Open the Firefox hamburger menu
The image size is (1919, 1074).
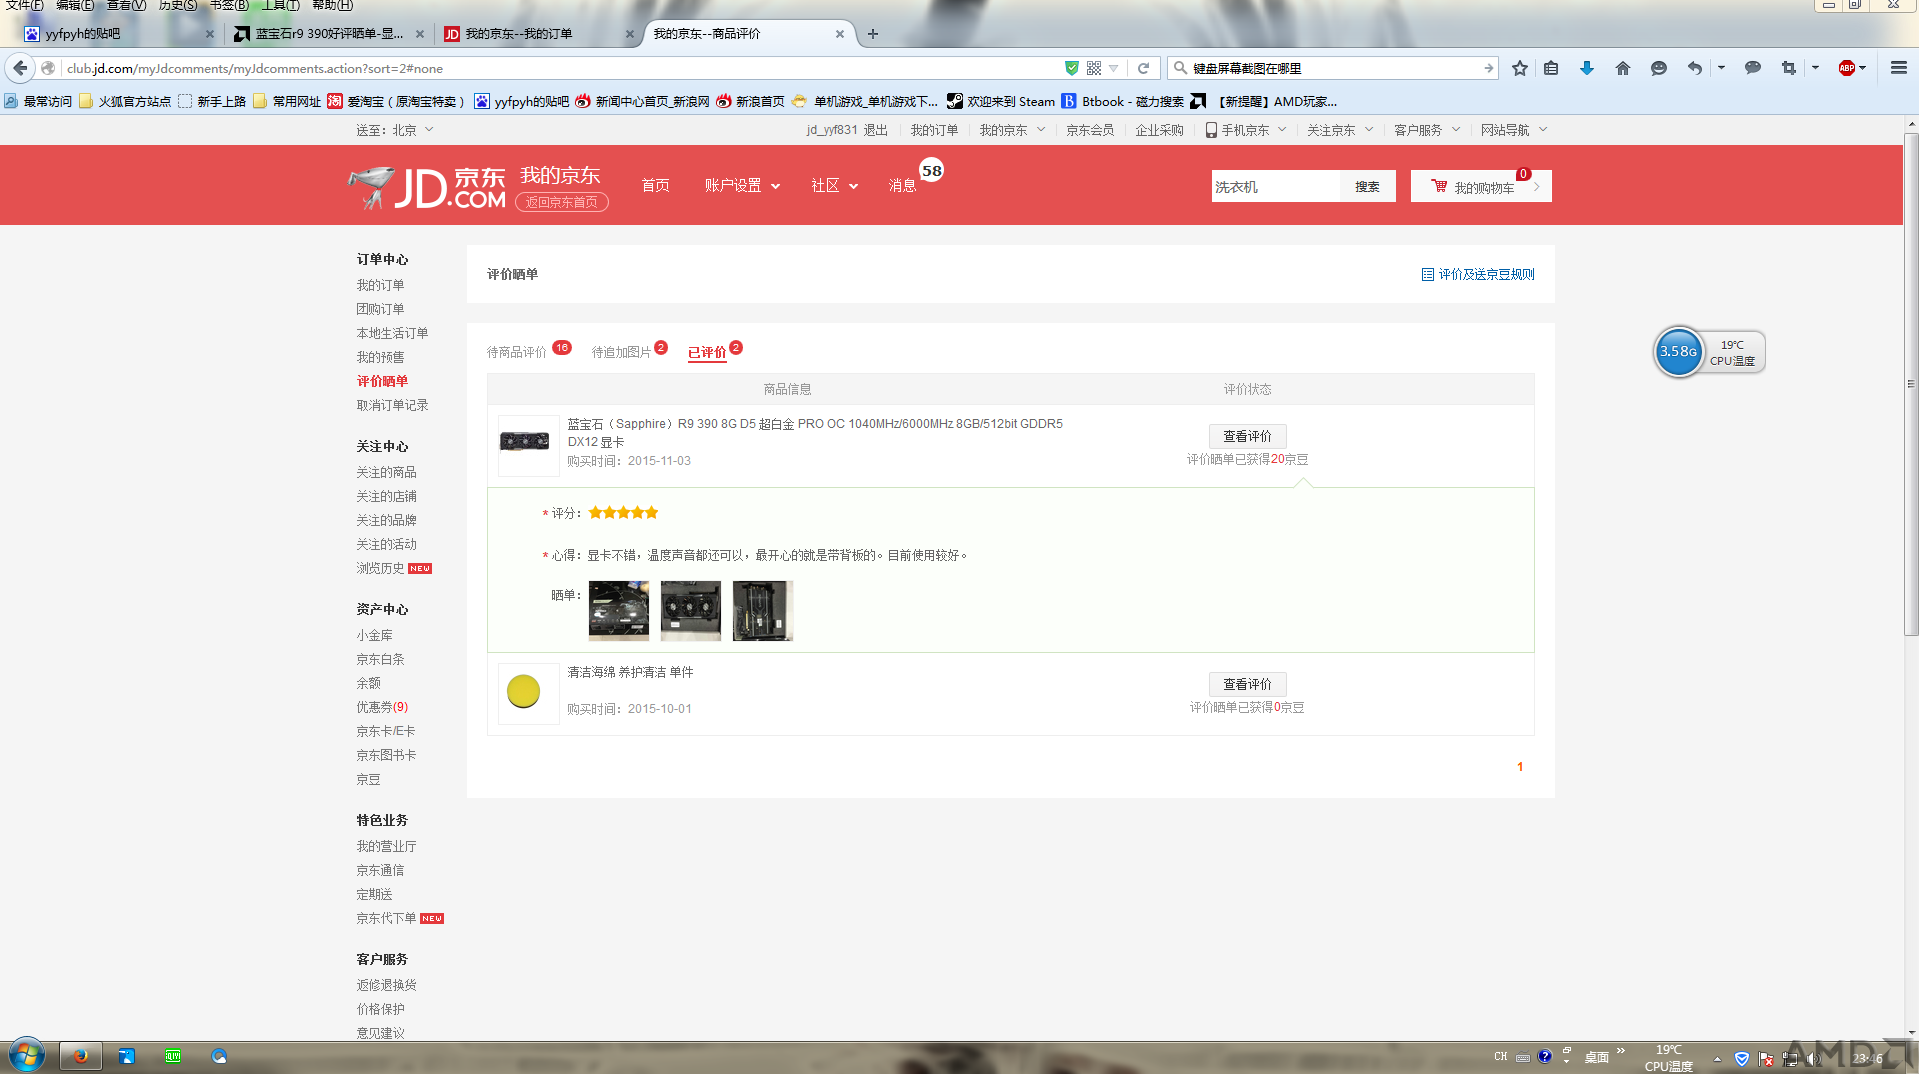click(x=1899, y=68)
